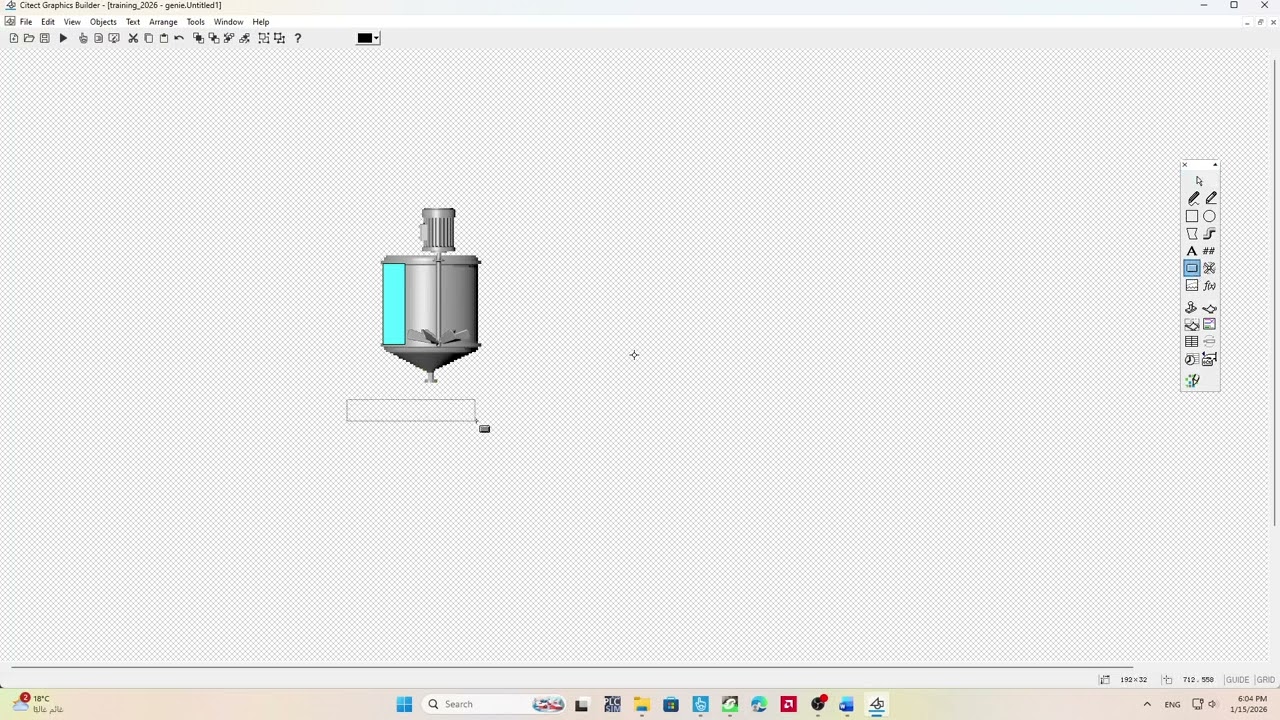Show hidden system tray icons

pos(1147,704)
